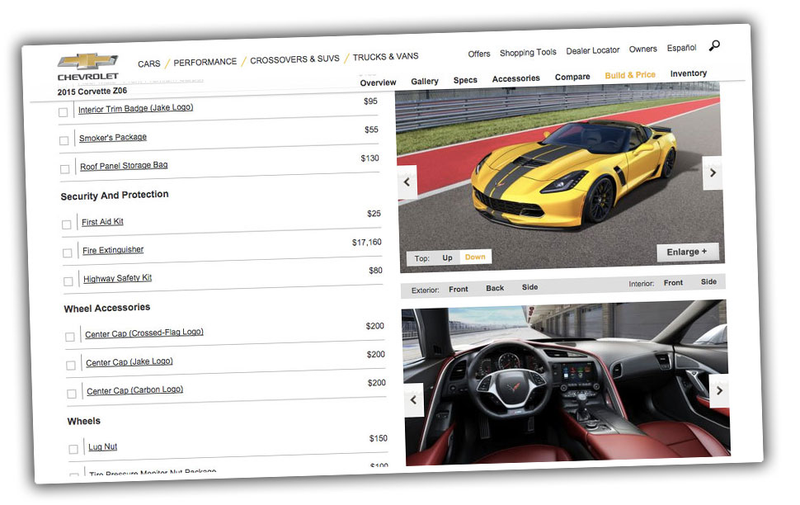
Task: Open Center Cap (Crossed-Flag Logo) link
Action: pyautogui.click(x=144, y=333)
